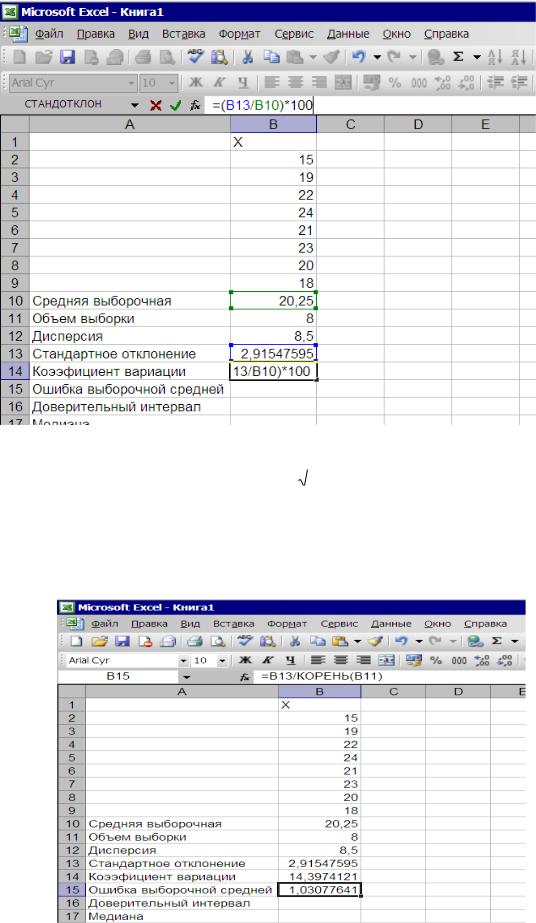Viewport: 536px width, 923px height.
Task: Open Сервис menu in lower Excel window
Action: [339, 623]
